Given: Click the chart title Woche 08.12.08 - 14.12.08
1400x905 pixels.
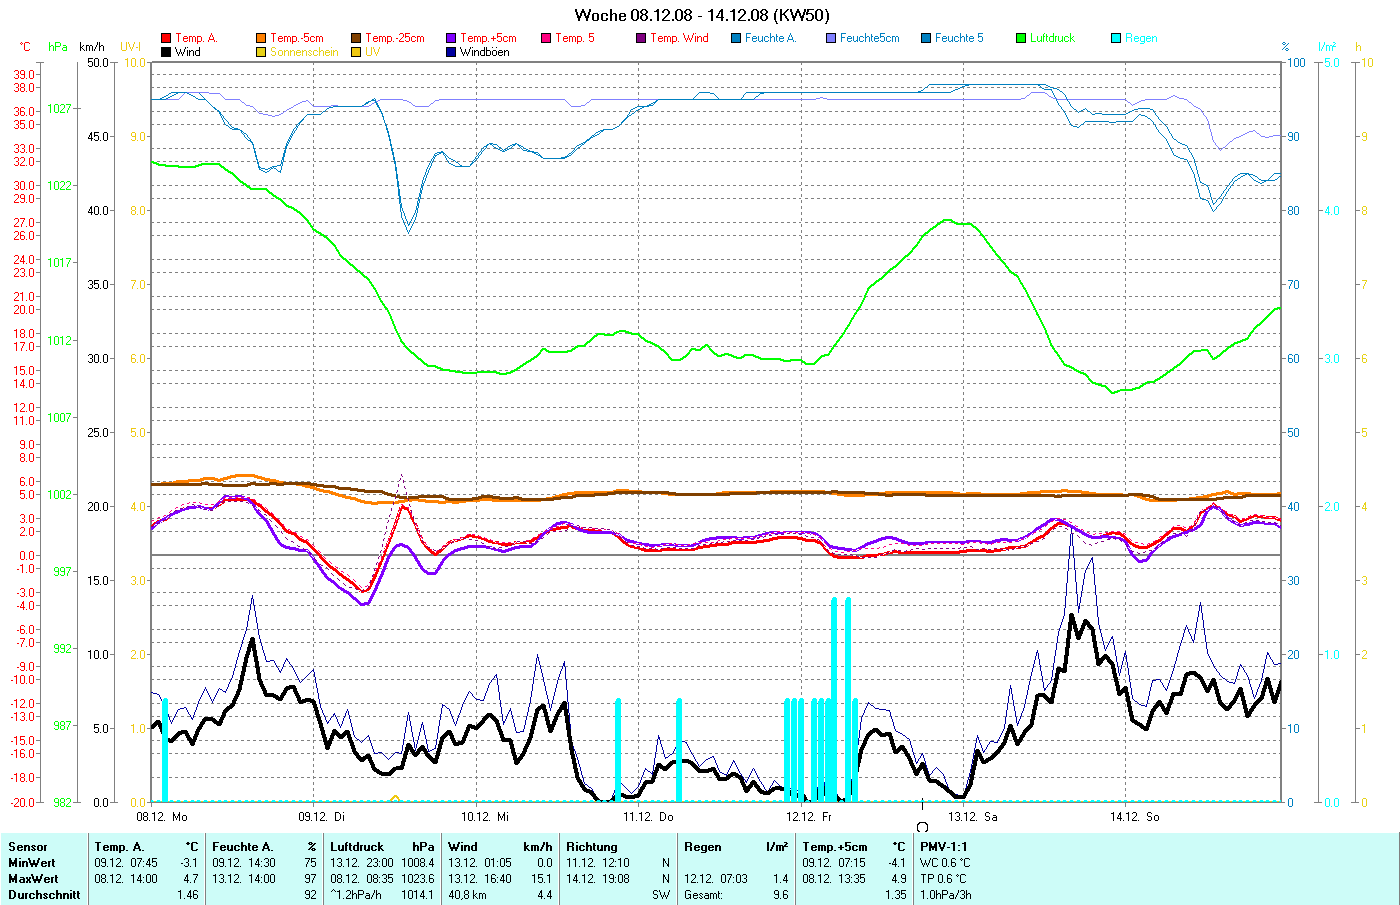Looking at the screenshot, I should (x=701, y=15).
